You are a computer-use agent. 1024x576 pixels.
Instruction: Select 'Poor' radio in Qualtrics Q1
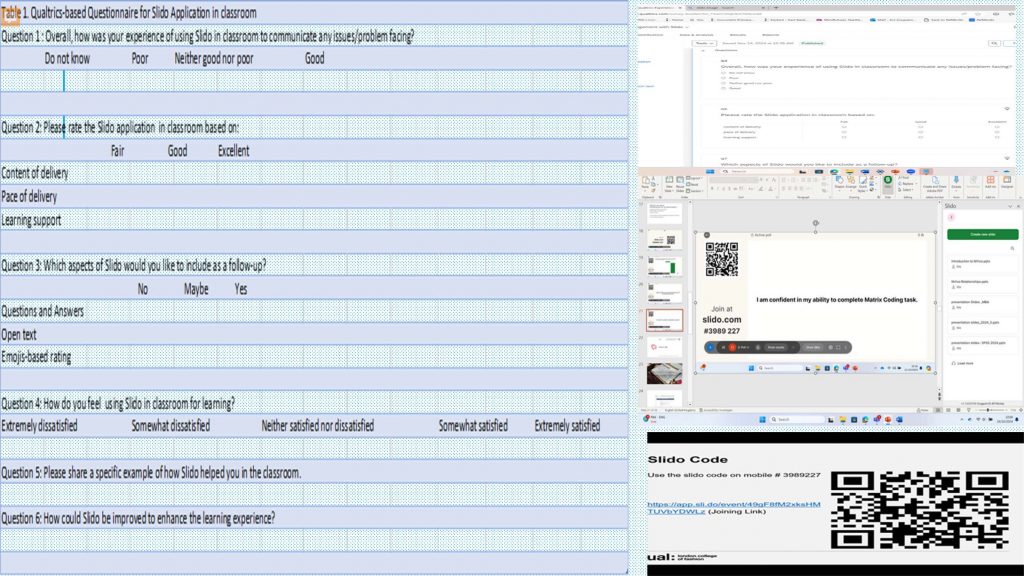724,78
